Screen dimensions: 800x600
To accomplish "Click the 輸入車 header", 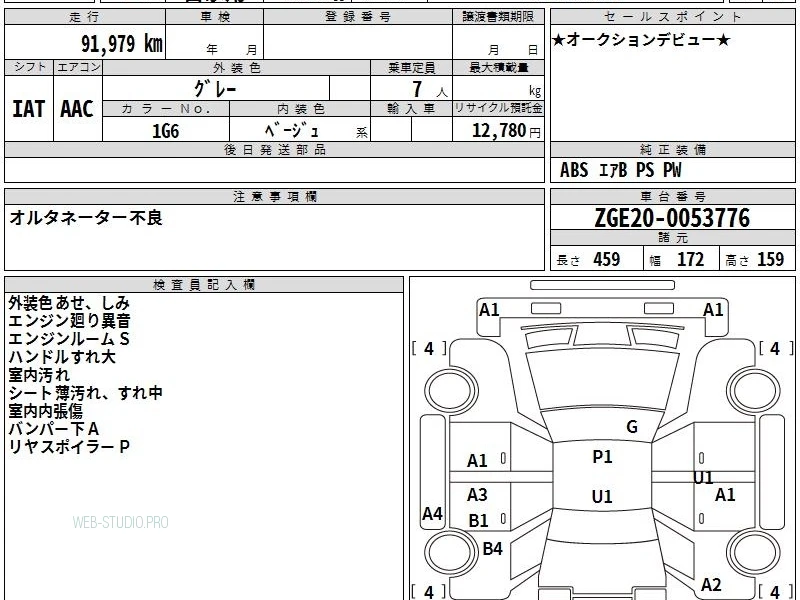I will click(x=411, y=109).
